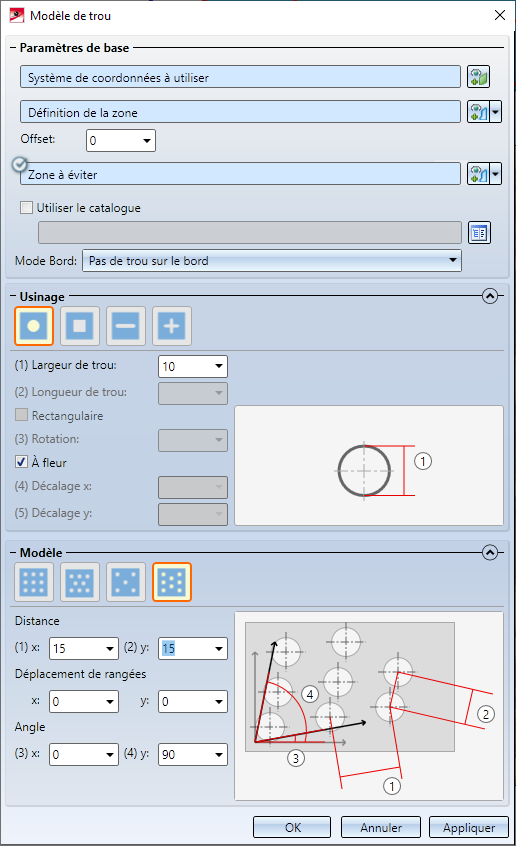
Task: Select the circular hole machining shape
Action: point(34,326)
